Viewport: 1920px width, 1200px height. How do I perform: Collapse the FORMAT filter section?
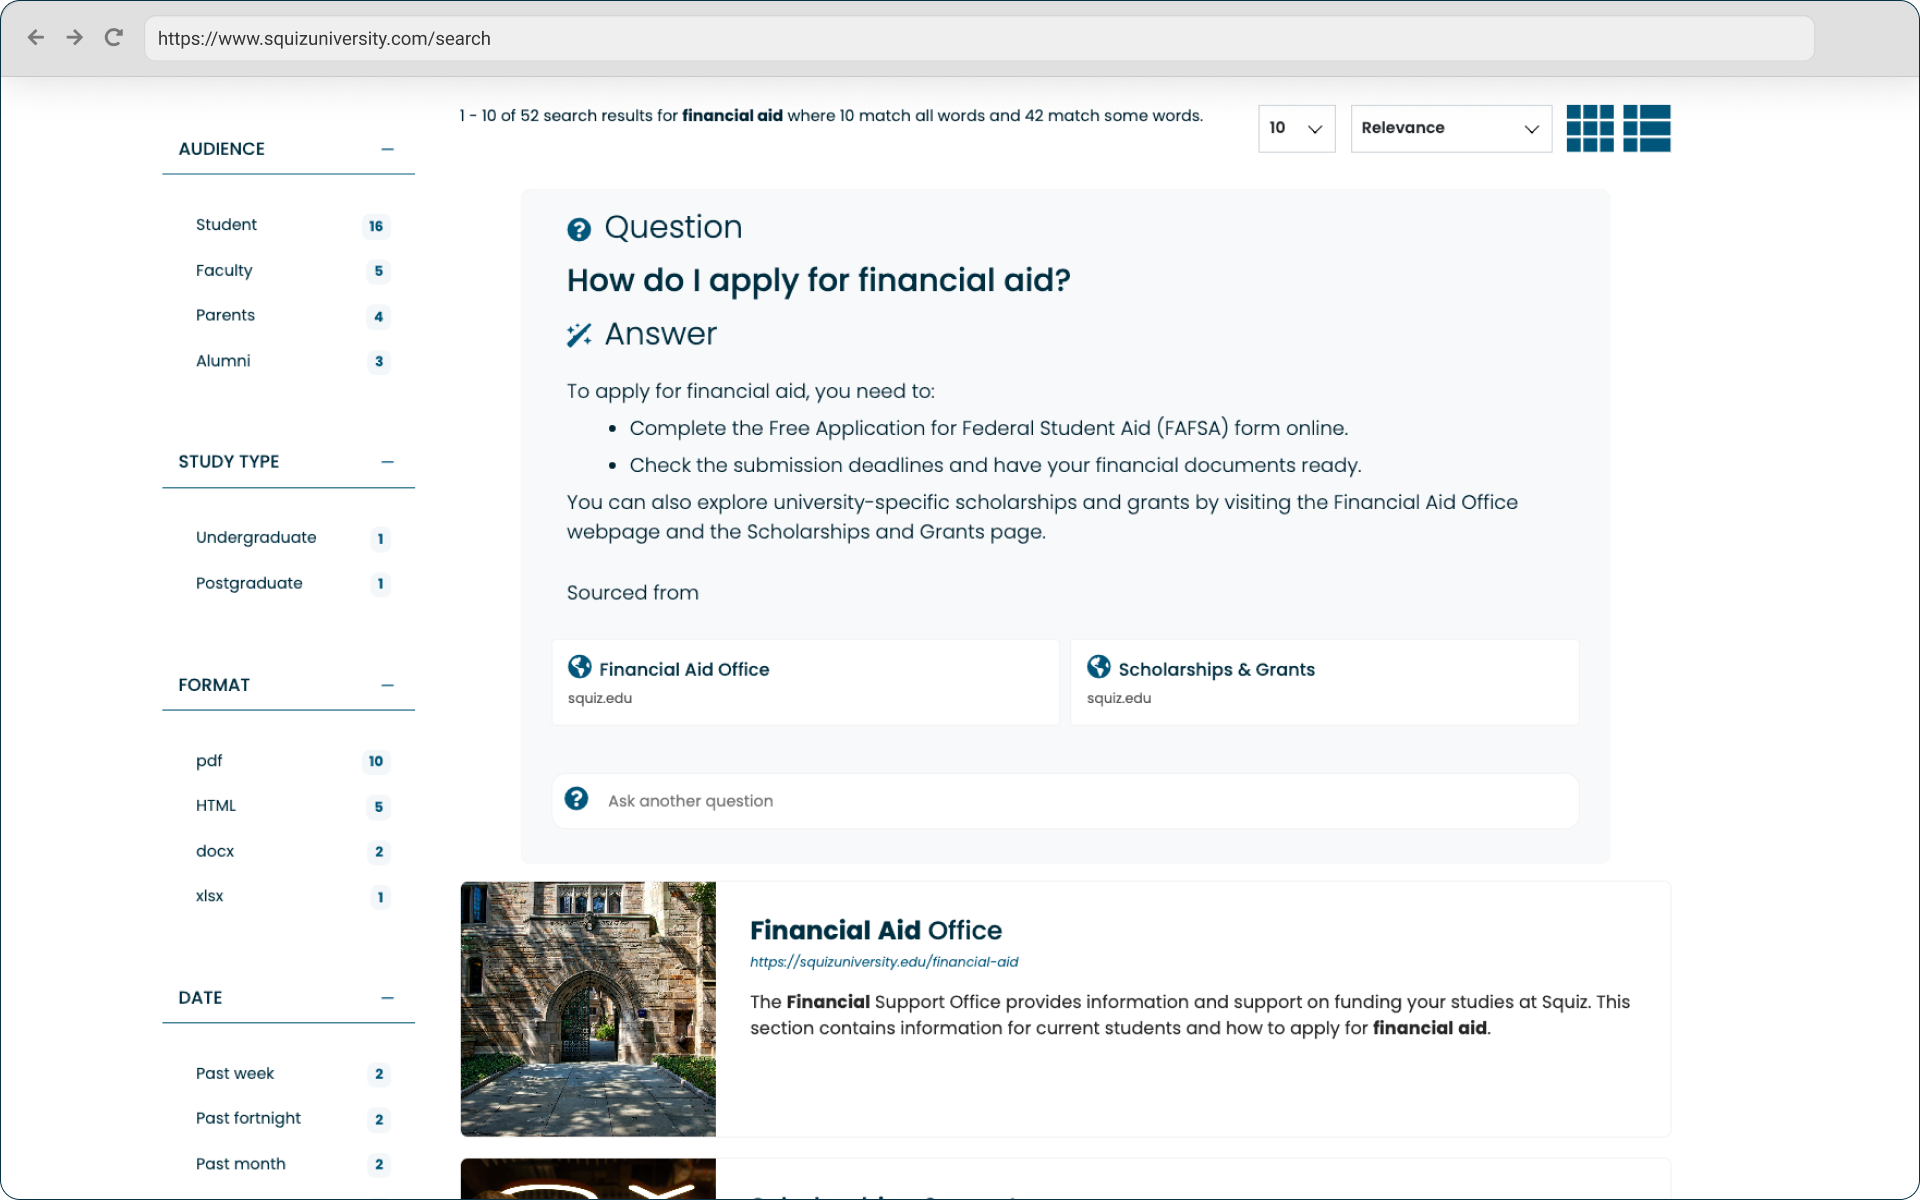pos(387,686)
